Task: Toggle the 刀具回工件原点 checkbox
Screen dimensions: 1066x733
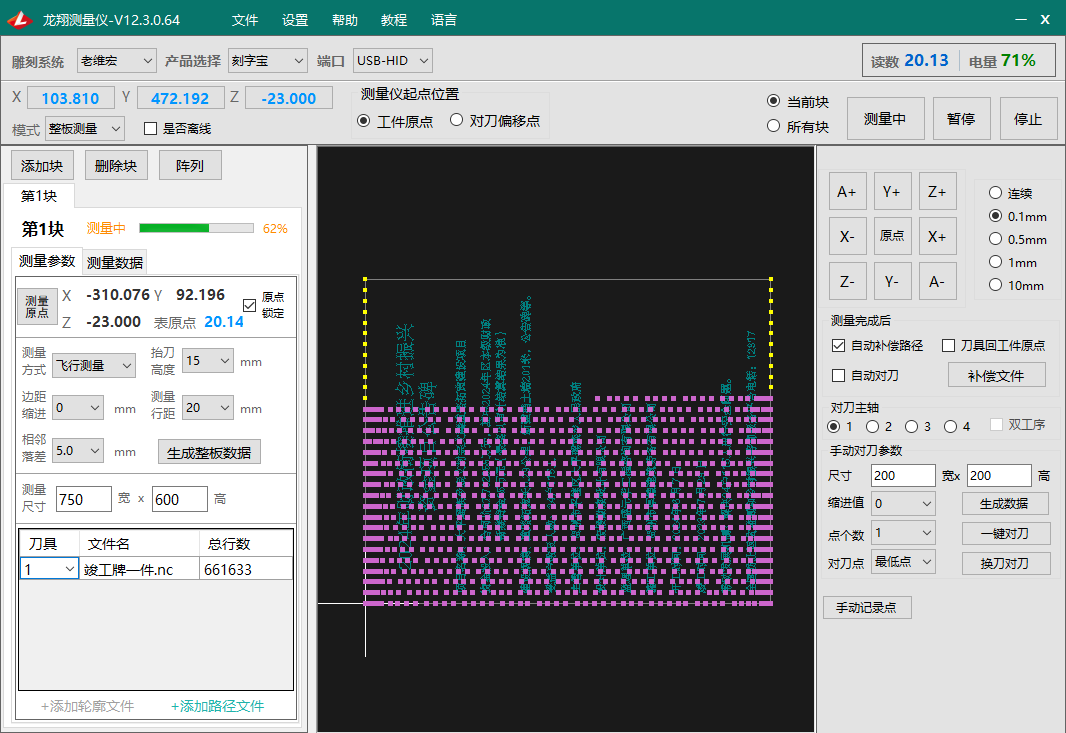Action: click(x=948, y=345)
